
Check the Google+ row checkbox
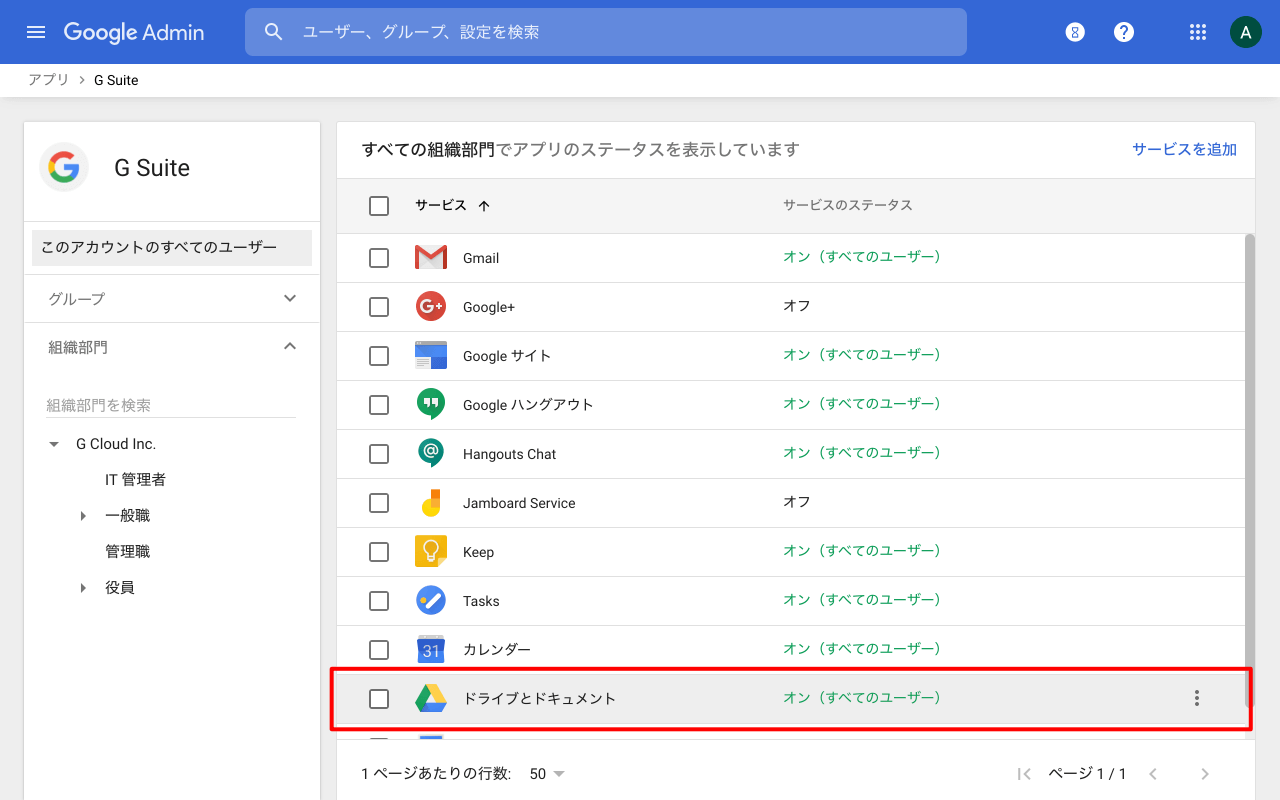[379, 307]
